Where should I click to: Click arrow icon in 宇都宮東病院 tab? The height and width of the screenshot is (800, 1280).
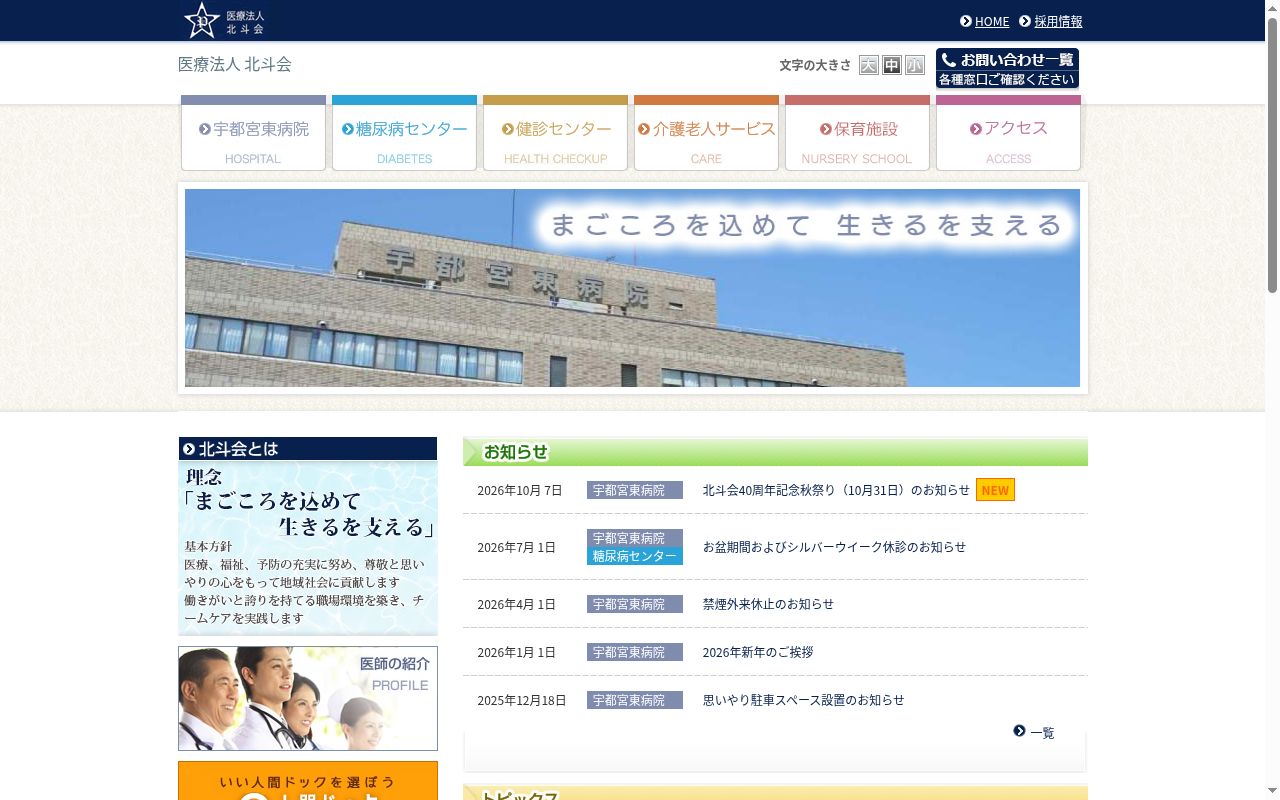tap(205, 129)
